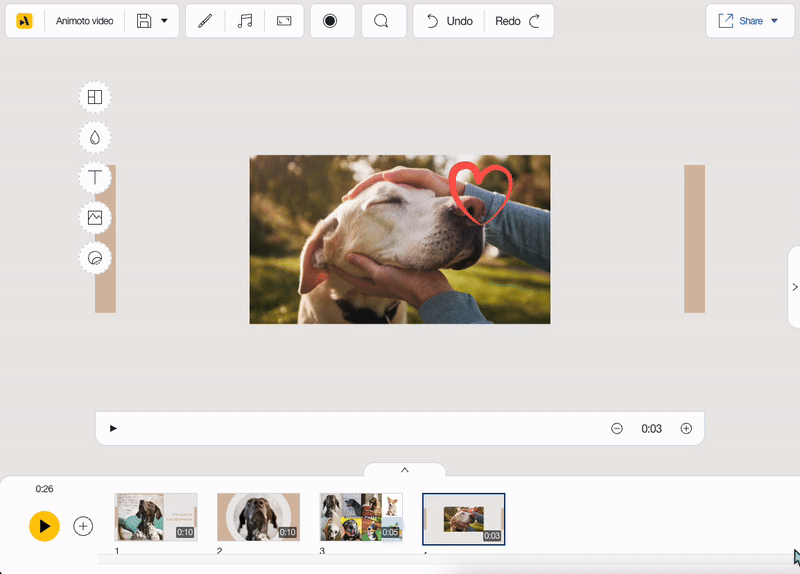Go to the next block via the right tan strip
Viewport: 800px width, 574px height.
694,239
